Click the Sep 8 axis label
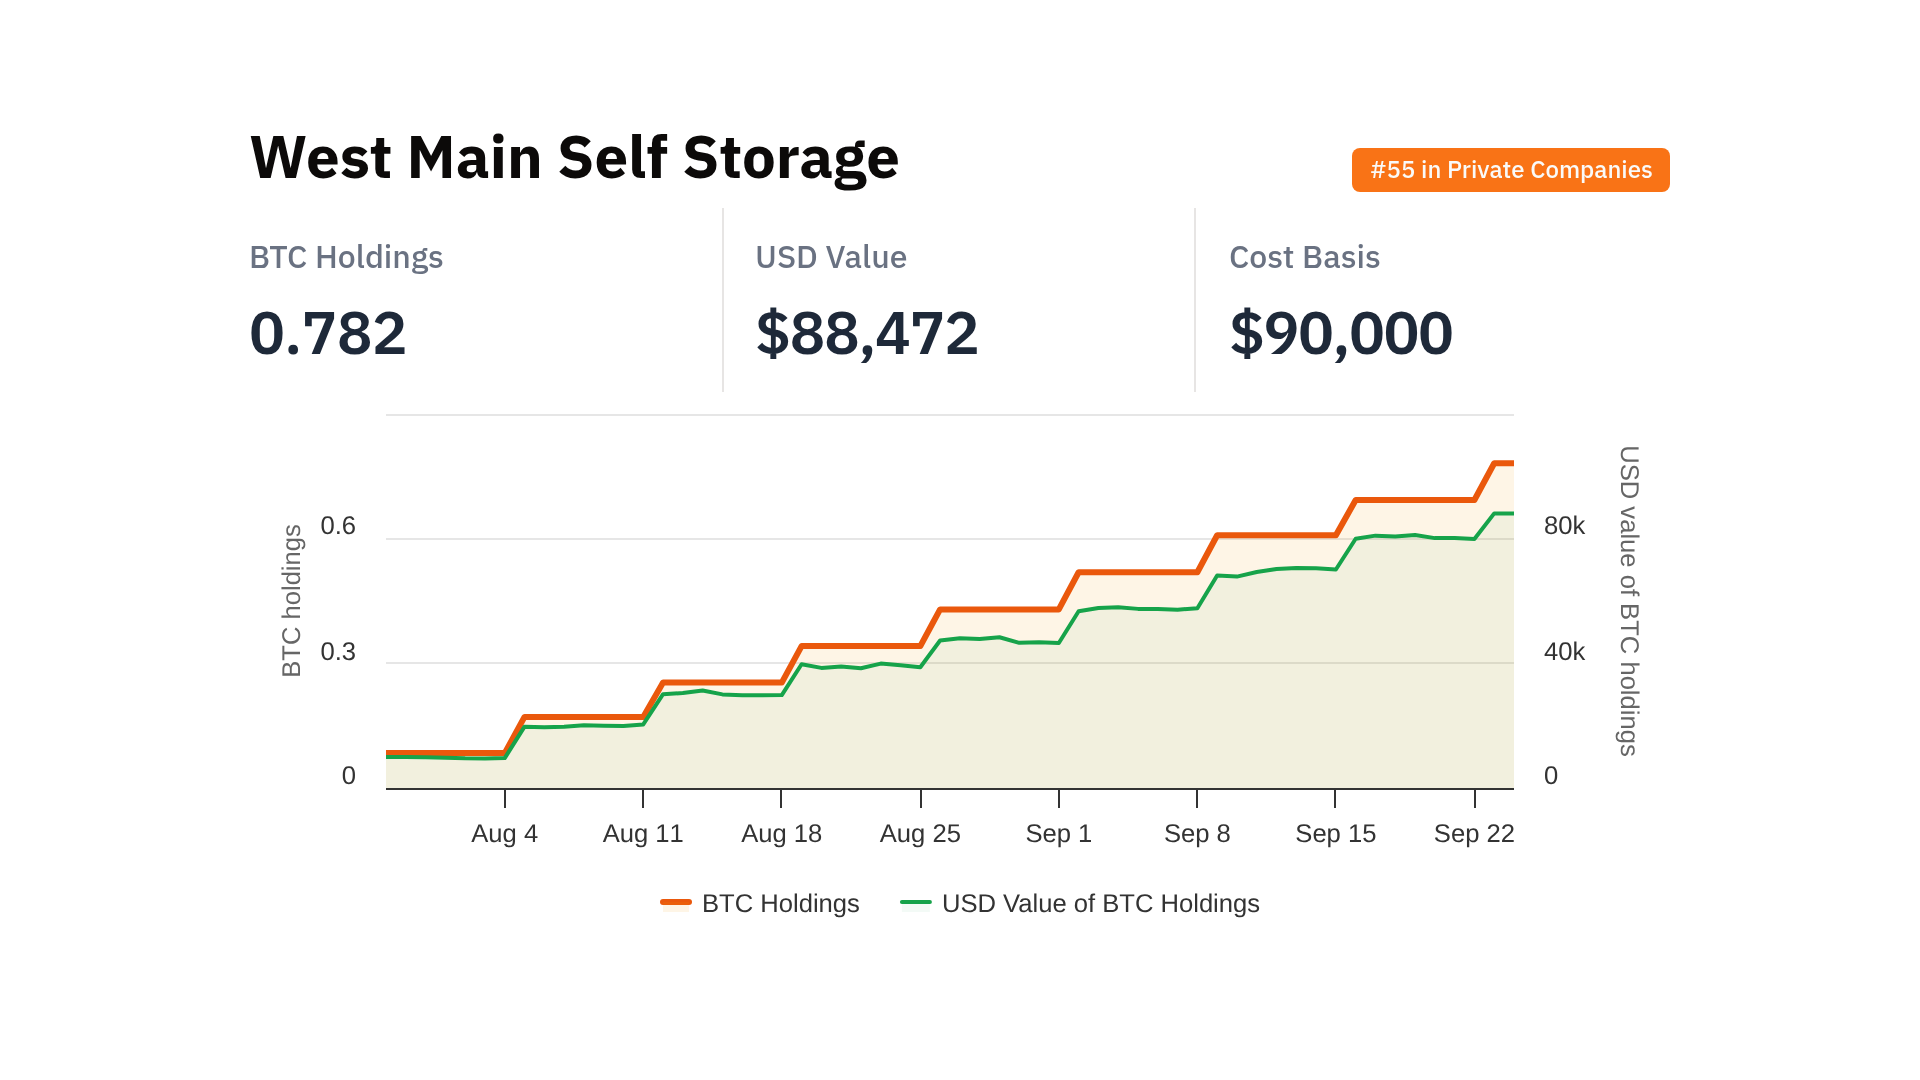1920x1080 pixels. (1196, 833)
